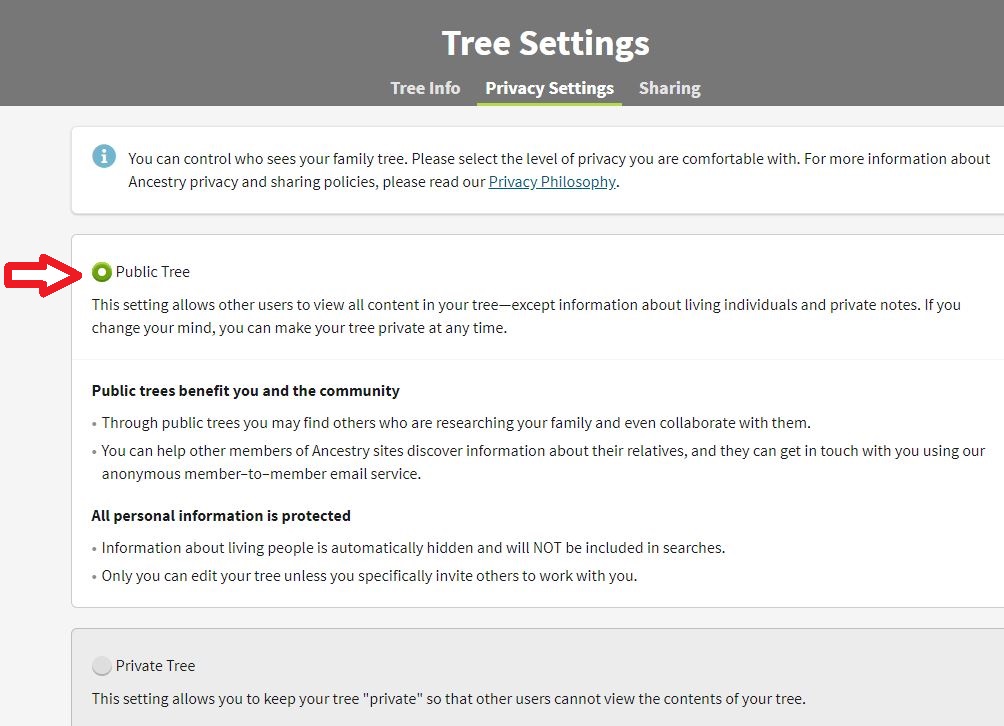
Task: Select the Privacy Settings tab
Action: 549,88
